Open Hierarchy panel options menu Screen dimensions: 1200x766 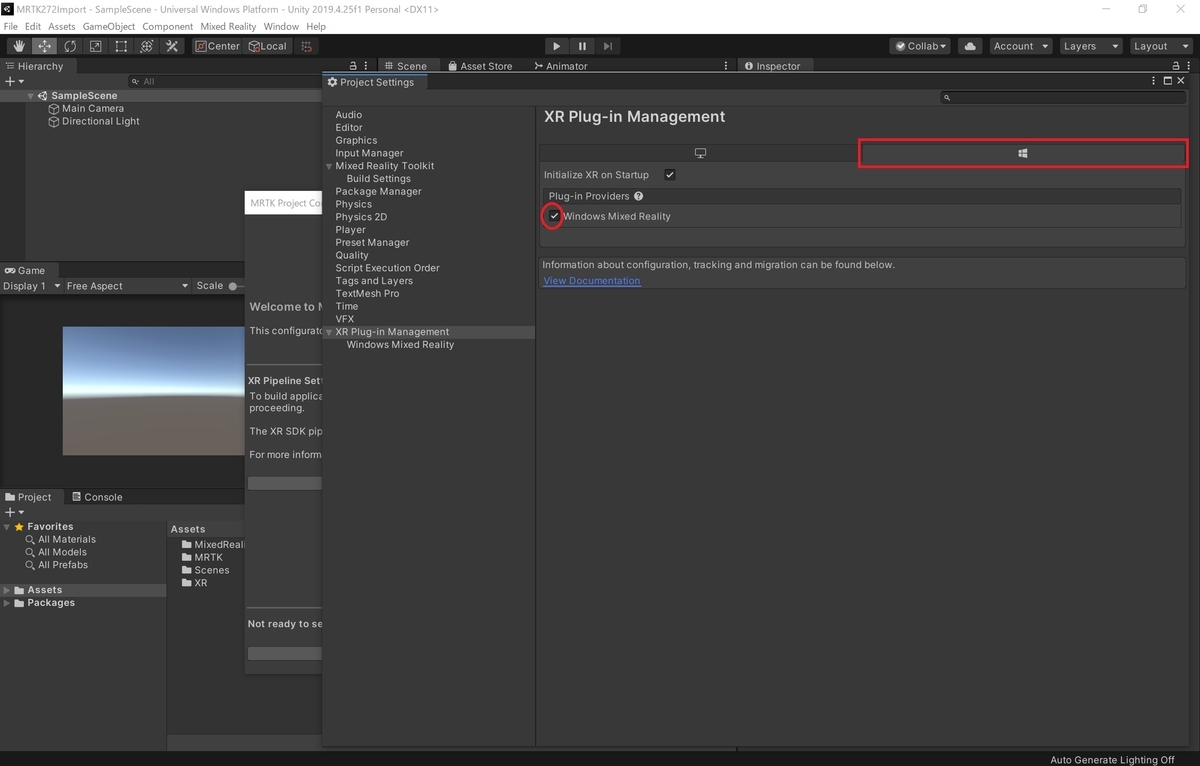[x=367, y=66]
